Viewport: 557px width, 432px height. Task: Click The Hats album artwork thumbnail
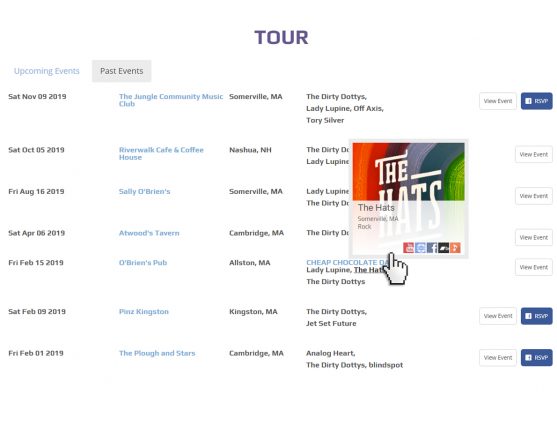tap(409, 172)
